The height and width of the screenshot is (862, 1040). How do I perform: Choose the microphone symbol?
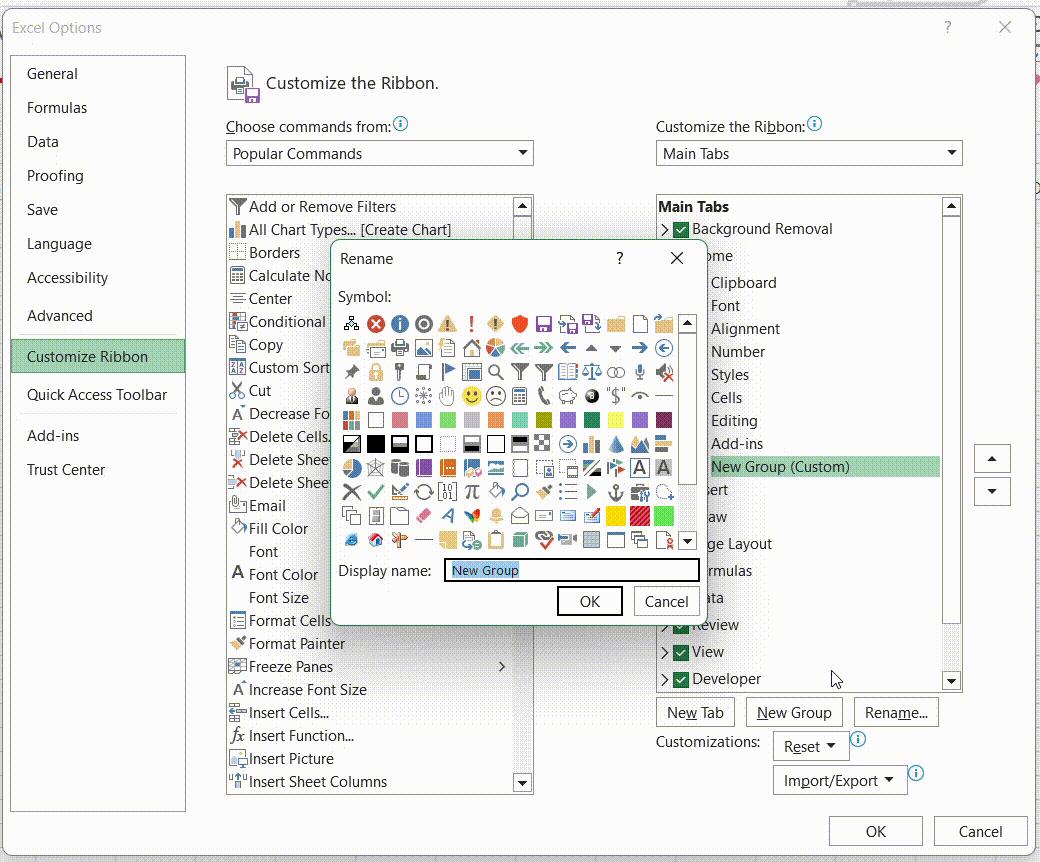click(639, 372)
